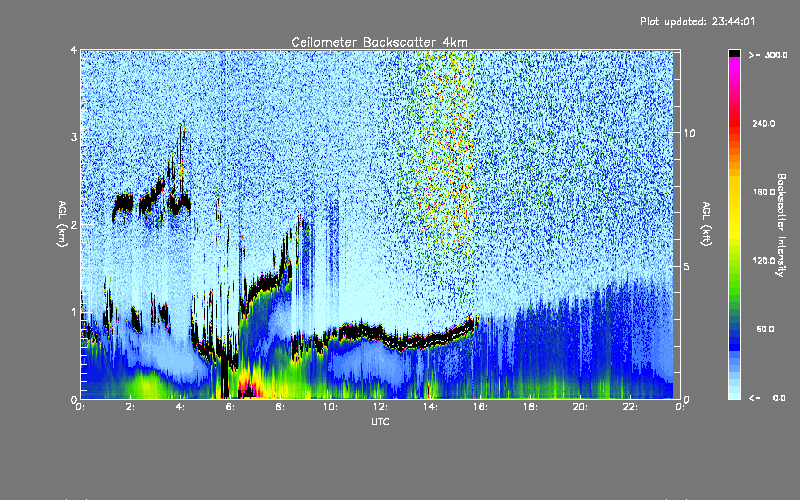800x500 pixels.
Task: Click the black top segment of colorbar
Action: coord(734,53)
